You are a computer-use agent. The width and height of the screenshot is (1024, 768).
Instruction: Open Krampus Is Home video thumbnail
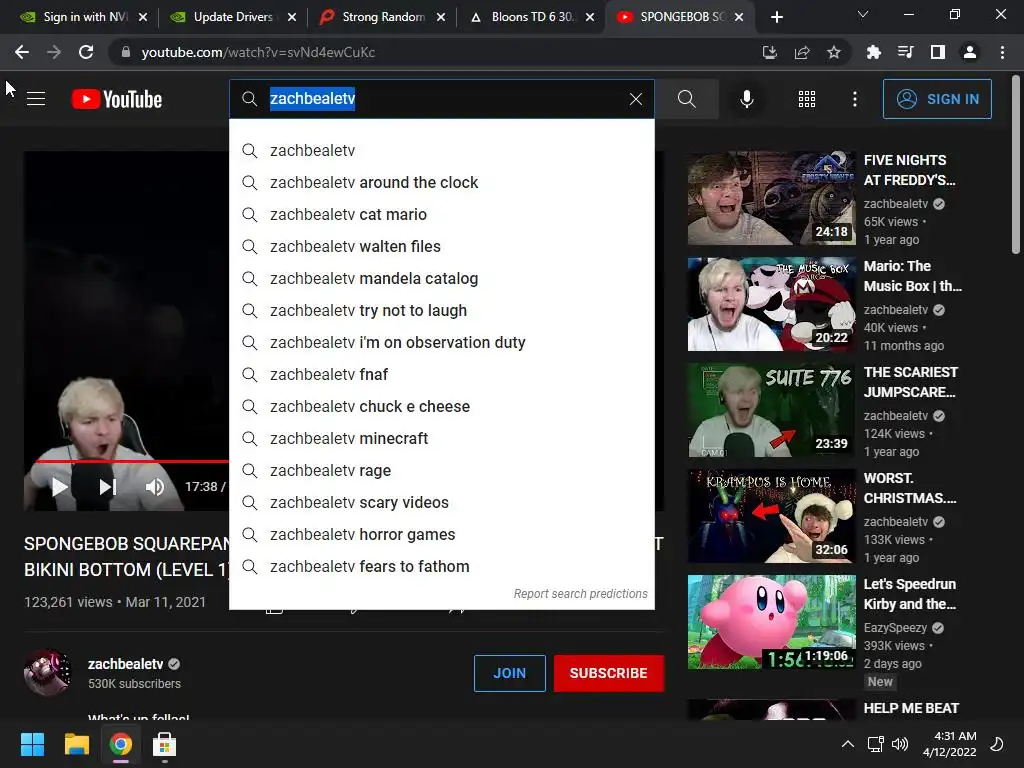[771, 516]
